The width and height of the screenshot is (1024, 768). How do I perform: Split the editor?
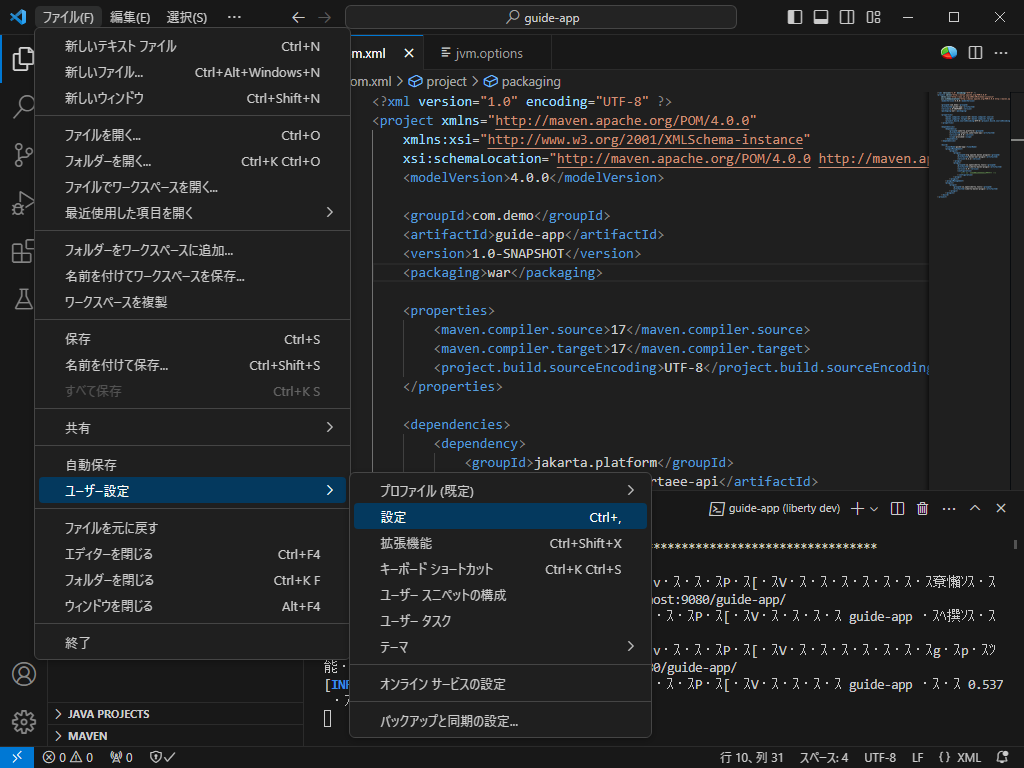coord(974,53)
